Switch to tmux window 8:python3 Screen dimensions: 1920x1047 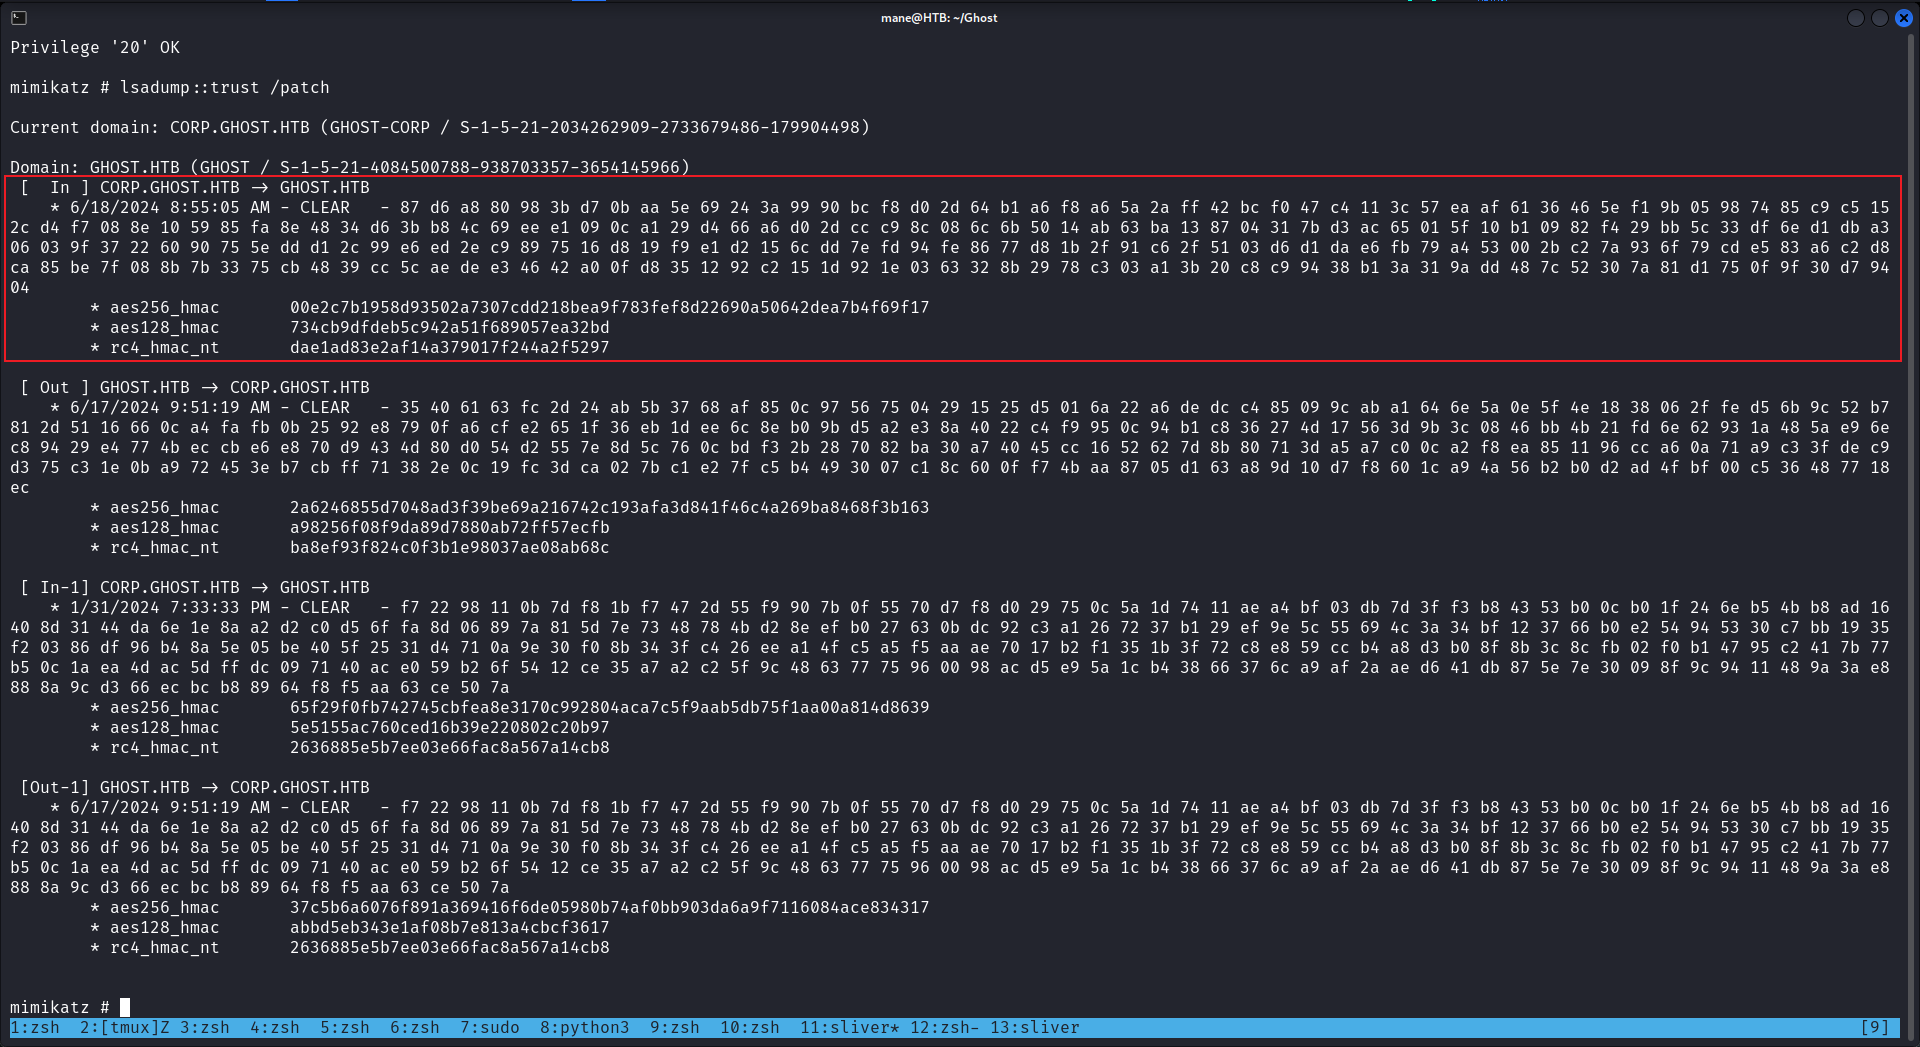tap(585, 1028)
